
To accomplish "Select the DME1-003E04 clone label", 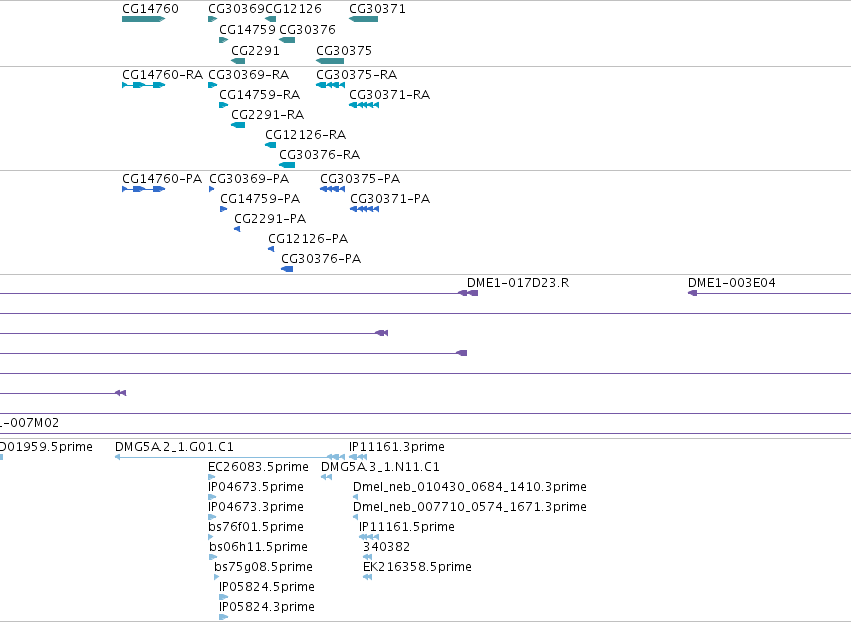I will point(732,283).
